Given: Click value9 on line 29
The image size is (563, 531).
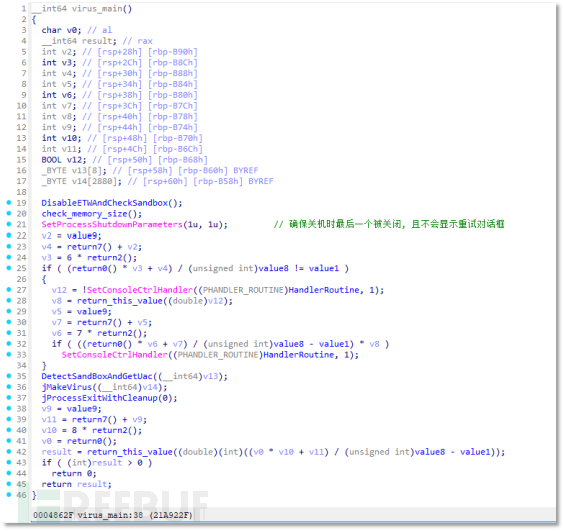Looking at the screenshot, I should [92, 311].
